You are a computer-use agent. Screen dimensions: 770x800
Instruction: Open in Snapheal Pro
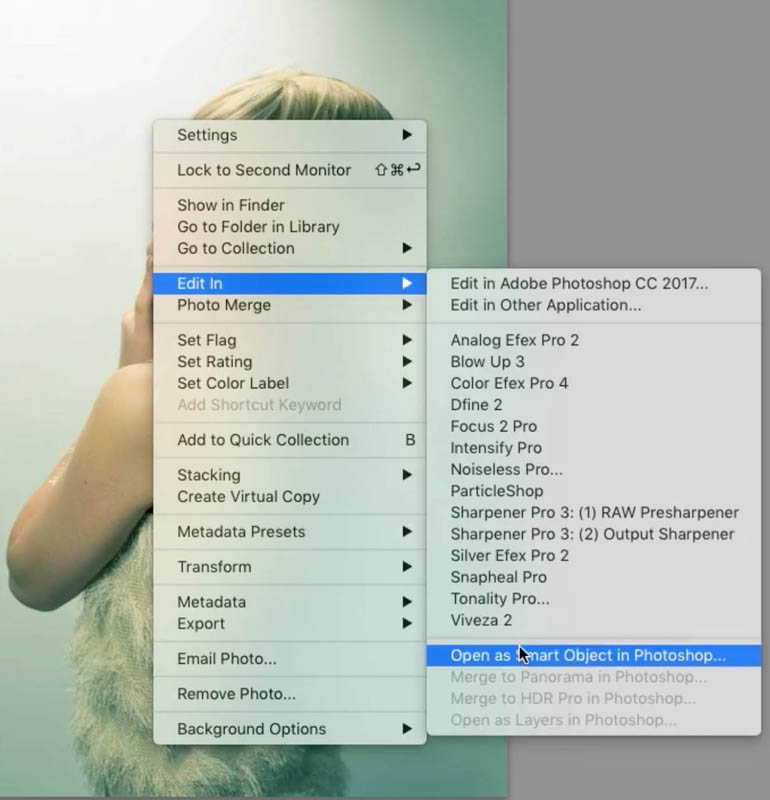(x=593, y=577)
